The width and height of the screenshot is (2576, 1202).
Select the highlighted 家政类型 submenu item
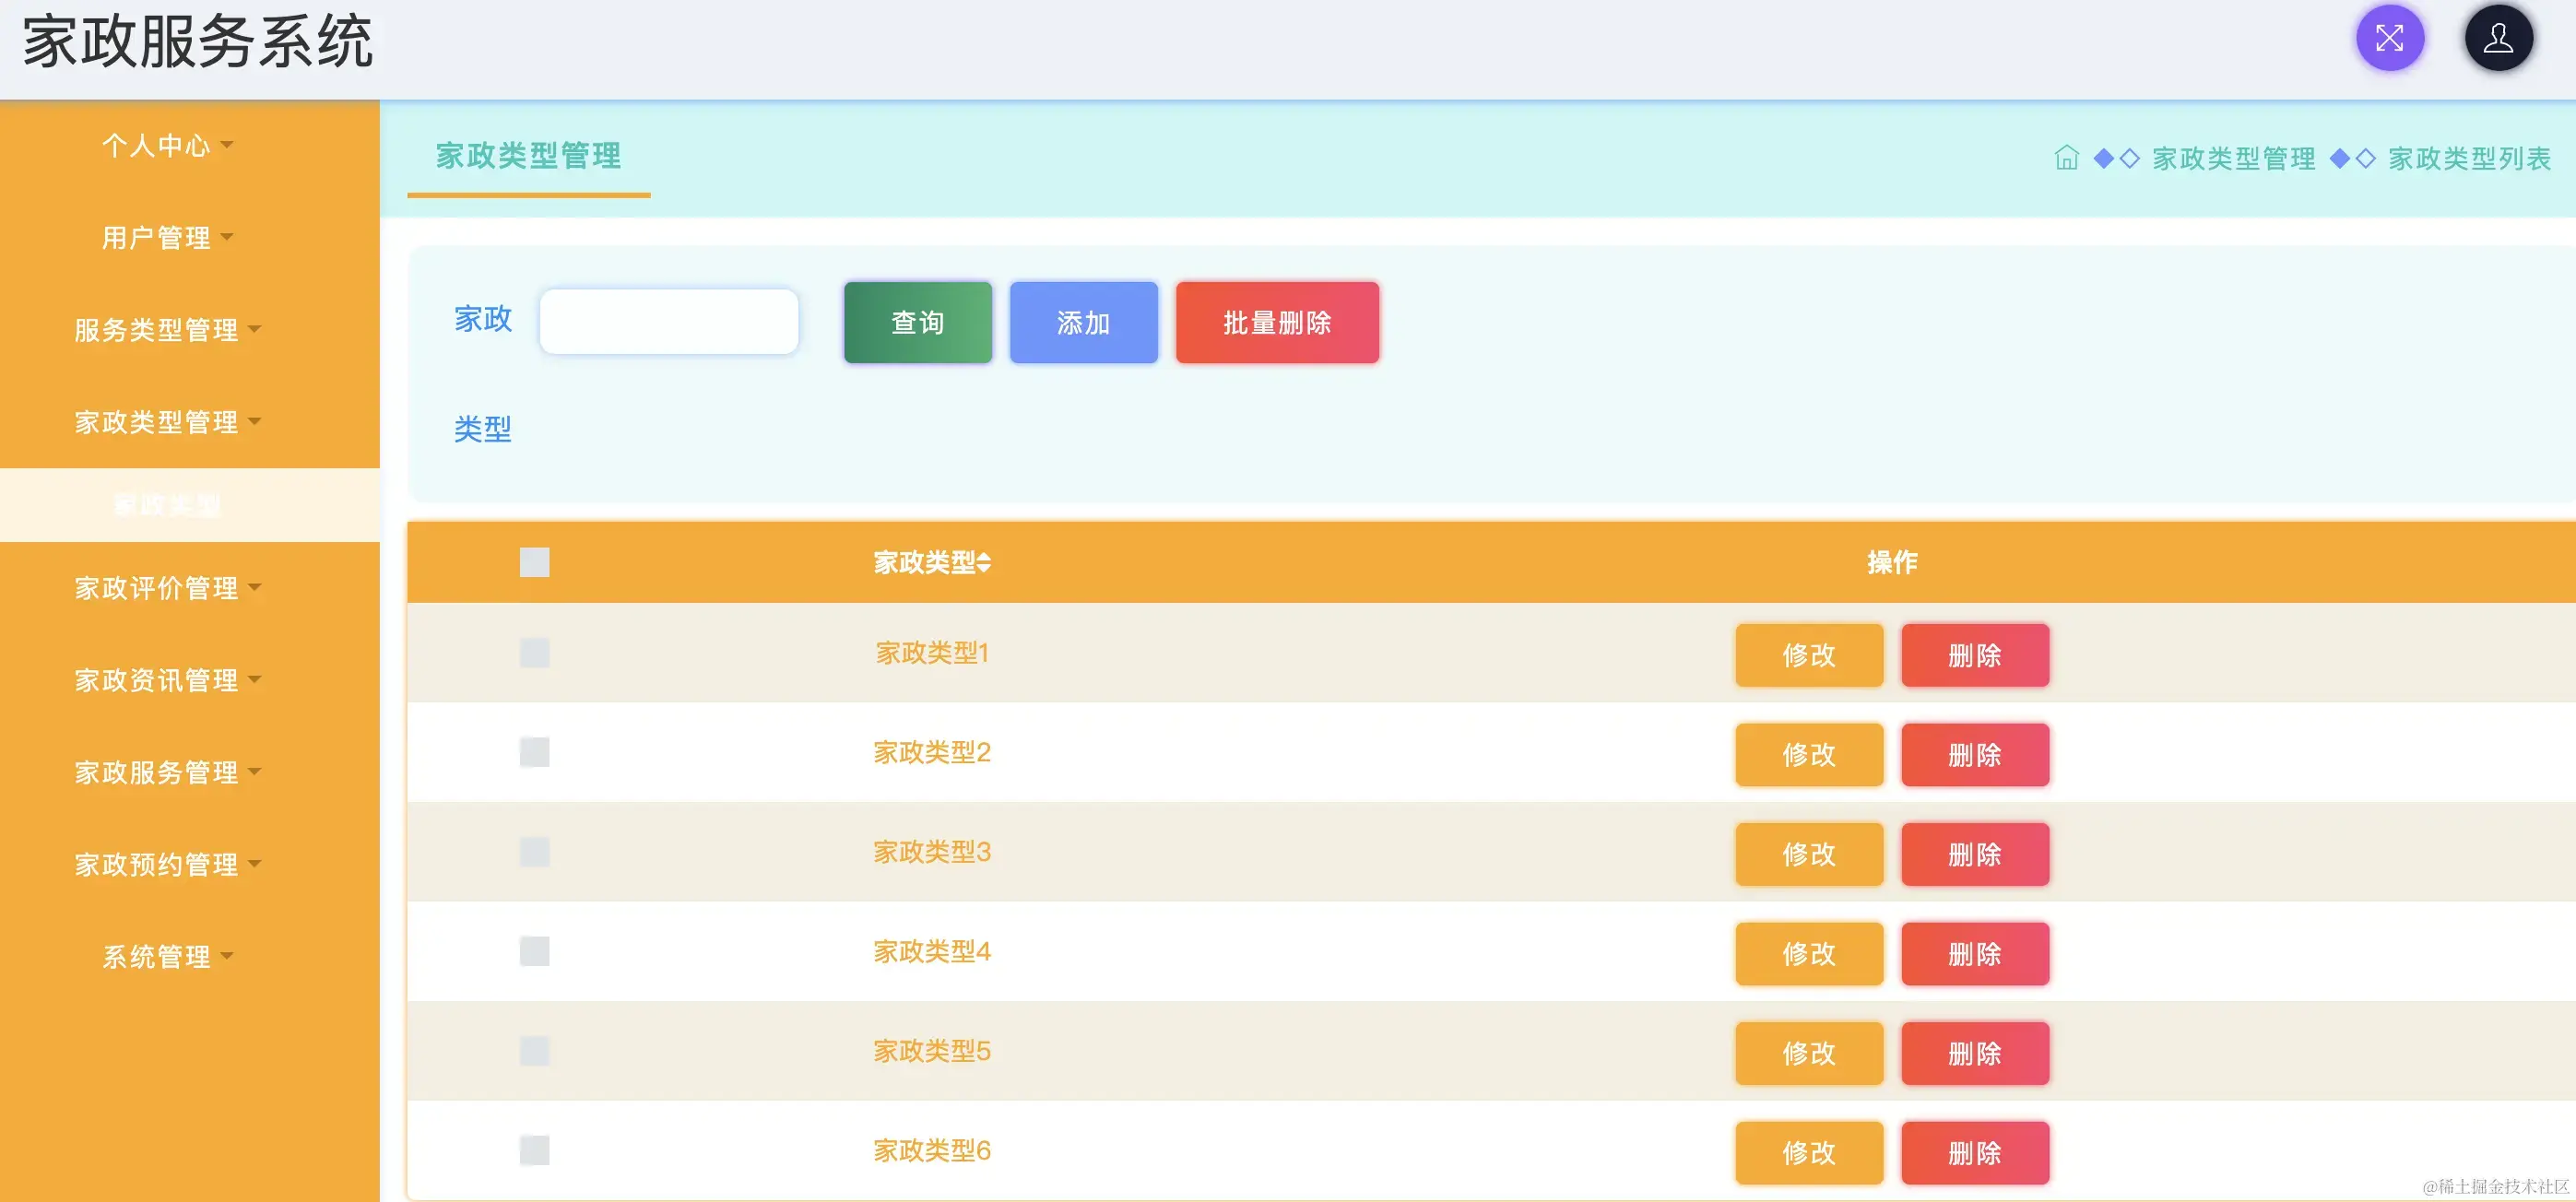coord(167,505)
